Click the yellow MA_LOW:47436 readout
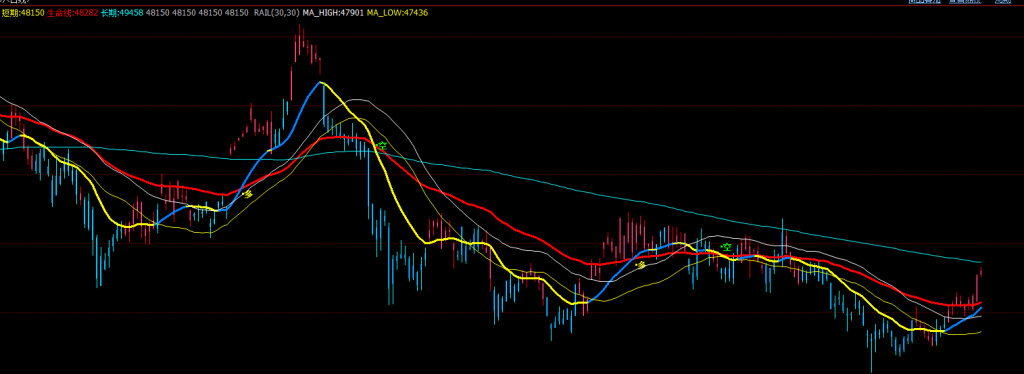 [x=397, y=13]
